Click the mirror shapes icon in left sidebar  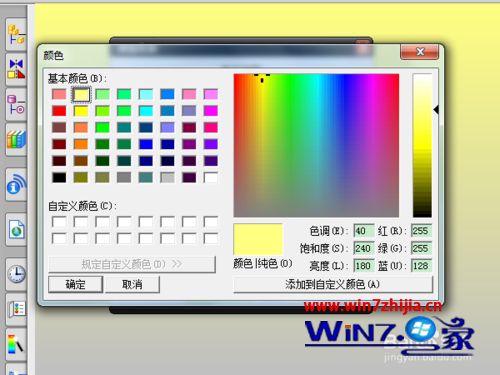[x=16, y=70]
